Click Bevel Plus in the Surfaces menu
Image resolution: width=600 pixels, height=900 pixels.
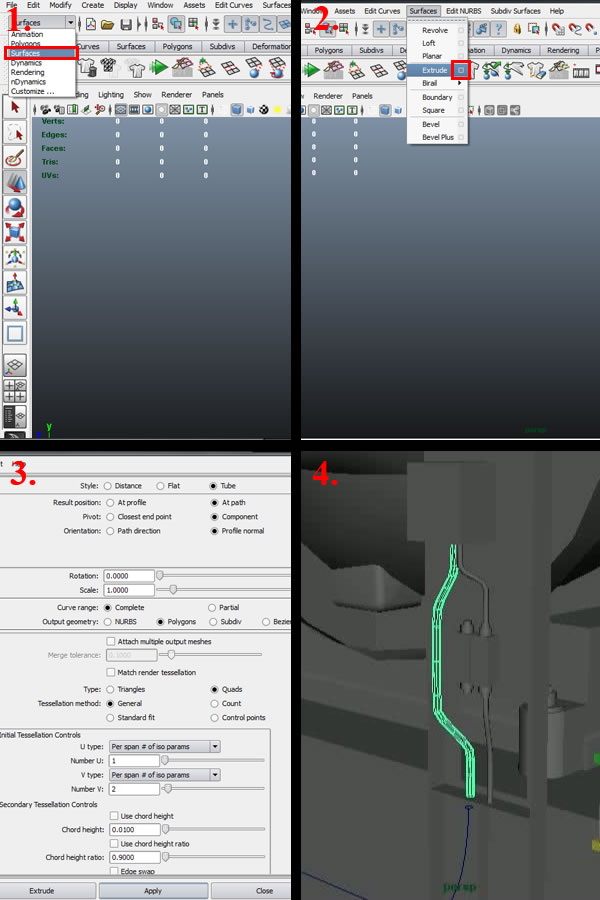pyautogui.click(x=438, y=138)
